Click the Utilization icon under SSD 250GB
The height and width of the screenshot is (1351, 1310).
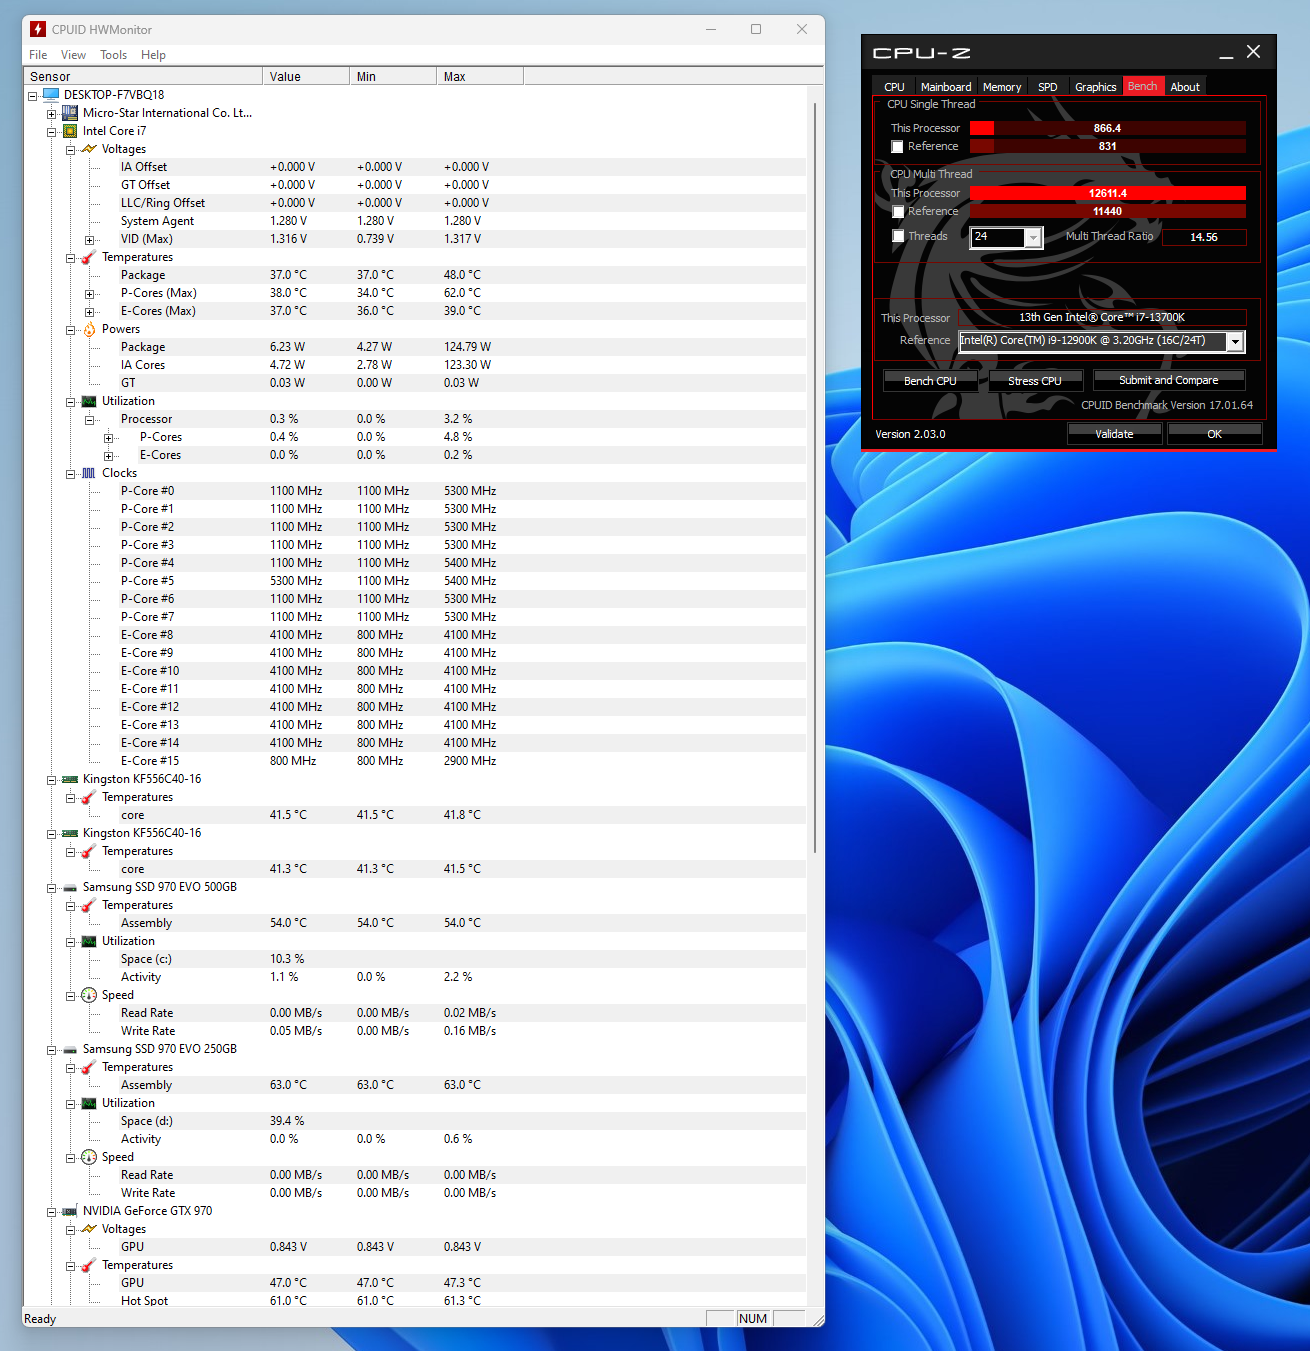89,1103
